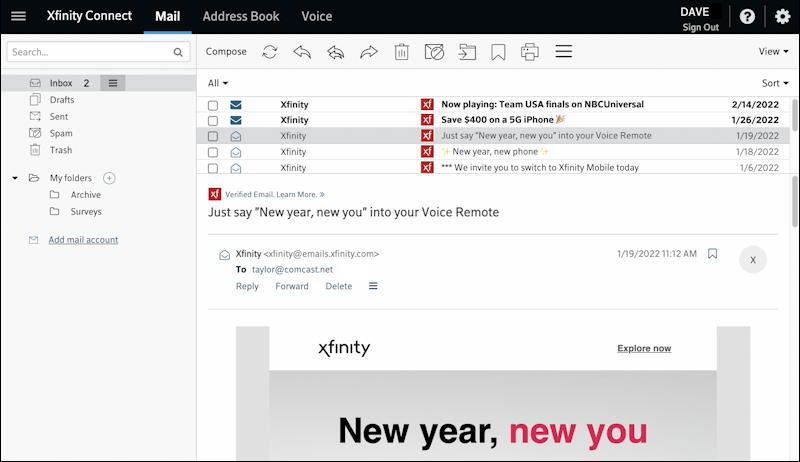Close the message preview with X button
Screen dimensions: 800x462
pos(753,260)
